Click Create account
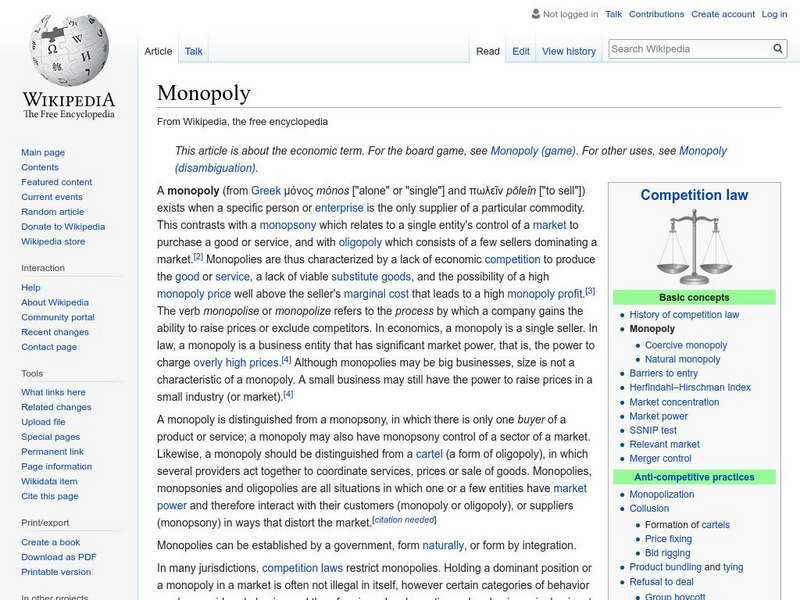This screenshot has height=600, width=800. [x=722, y=14]
